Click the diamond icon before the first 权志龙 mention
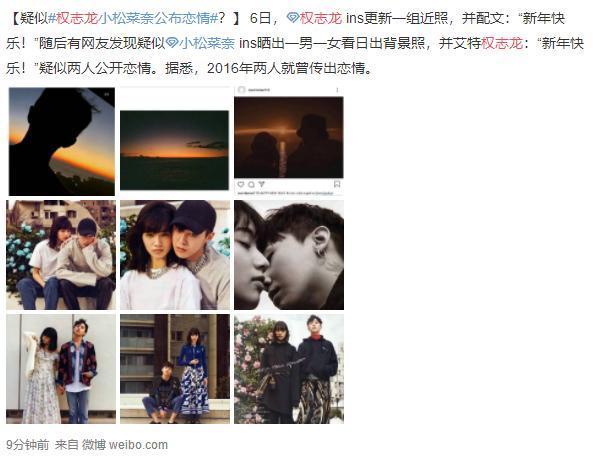Screen dimensions: 605x464 point(293,18)
